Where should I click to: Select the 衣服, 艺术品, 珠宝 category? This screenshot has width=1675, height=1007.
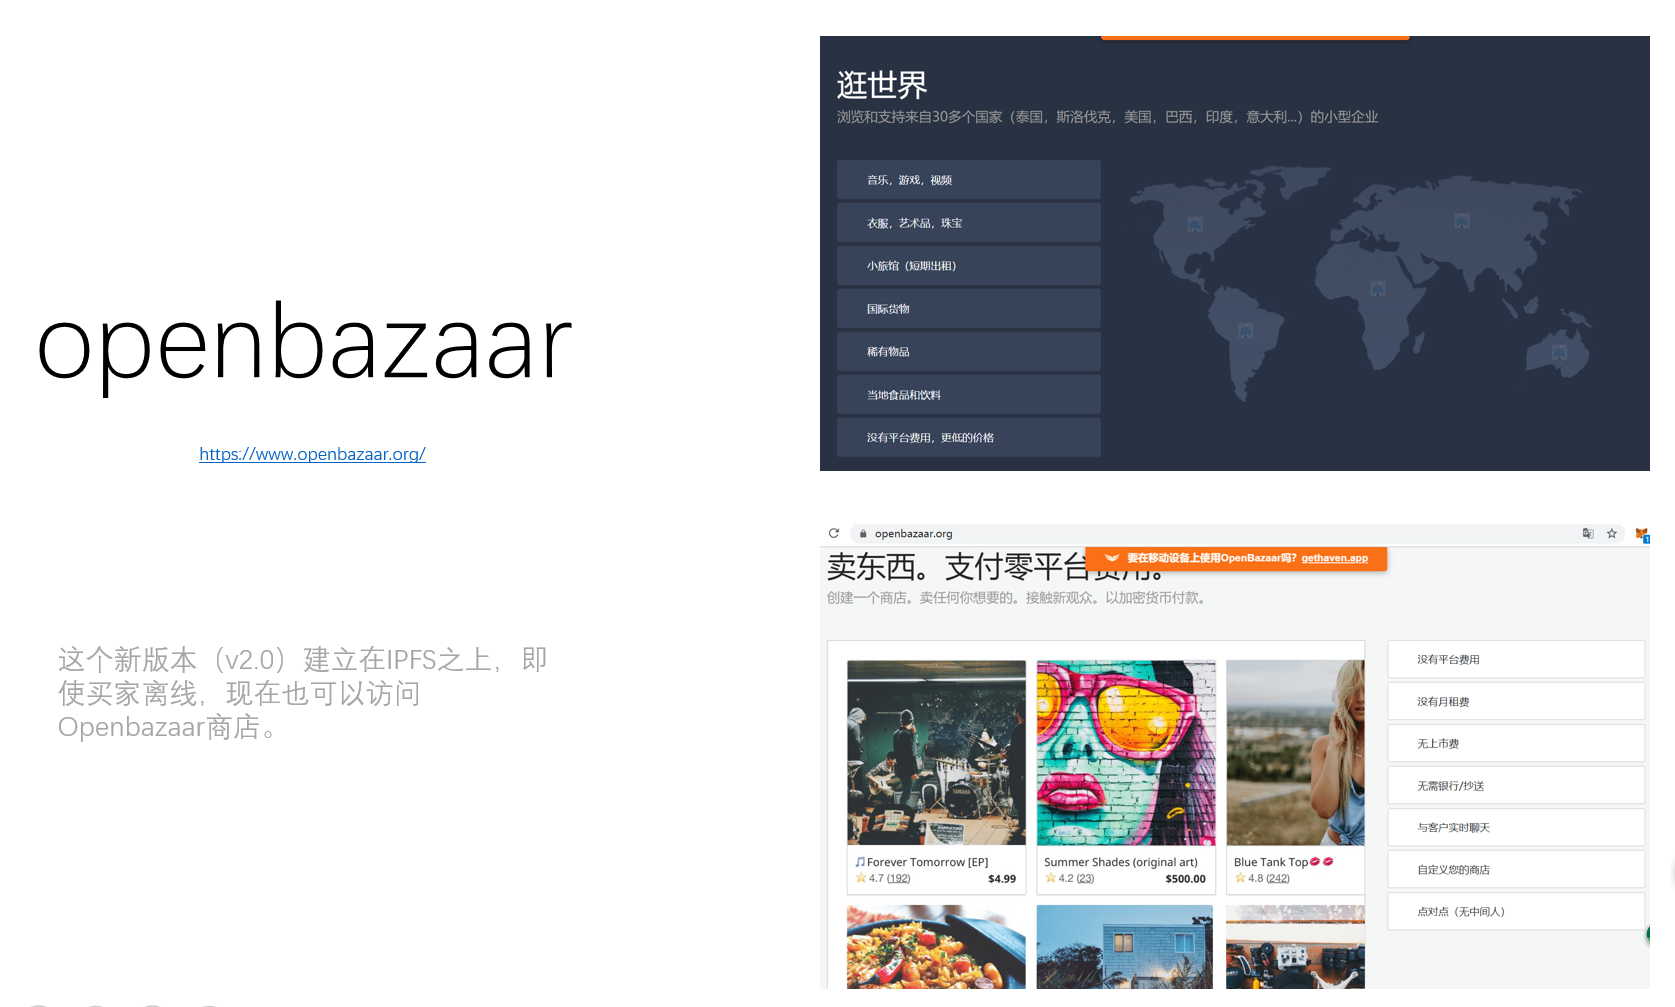[x=969, y=223]
